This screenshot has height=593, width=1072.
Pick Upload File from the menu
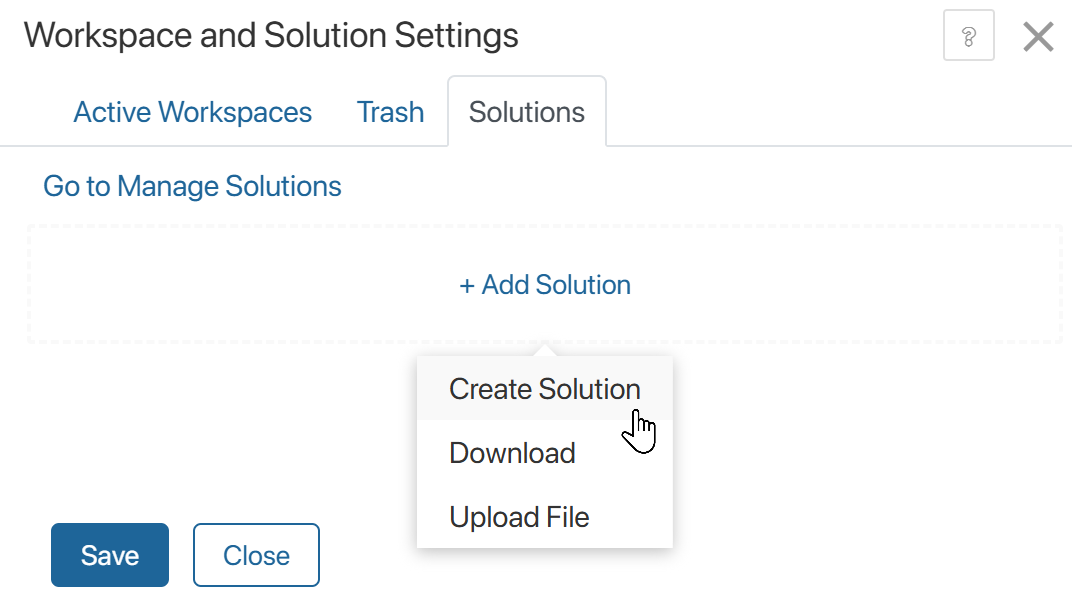519,517
